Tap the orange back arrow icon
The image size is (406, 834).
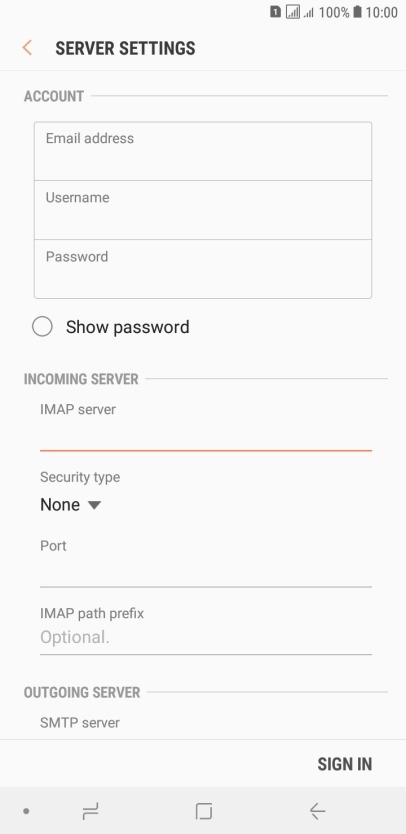pos(27,48)
